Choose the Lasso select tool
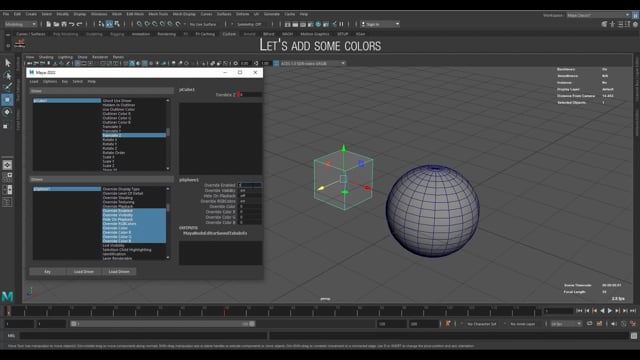This screenshot has height=360, width=640. pos(7,75)
